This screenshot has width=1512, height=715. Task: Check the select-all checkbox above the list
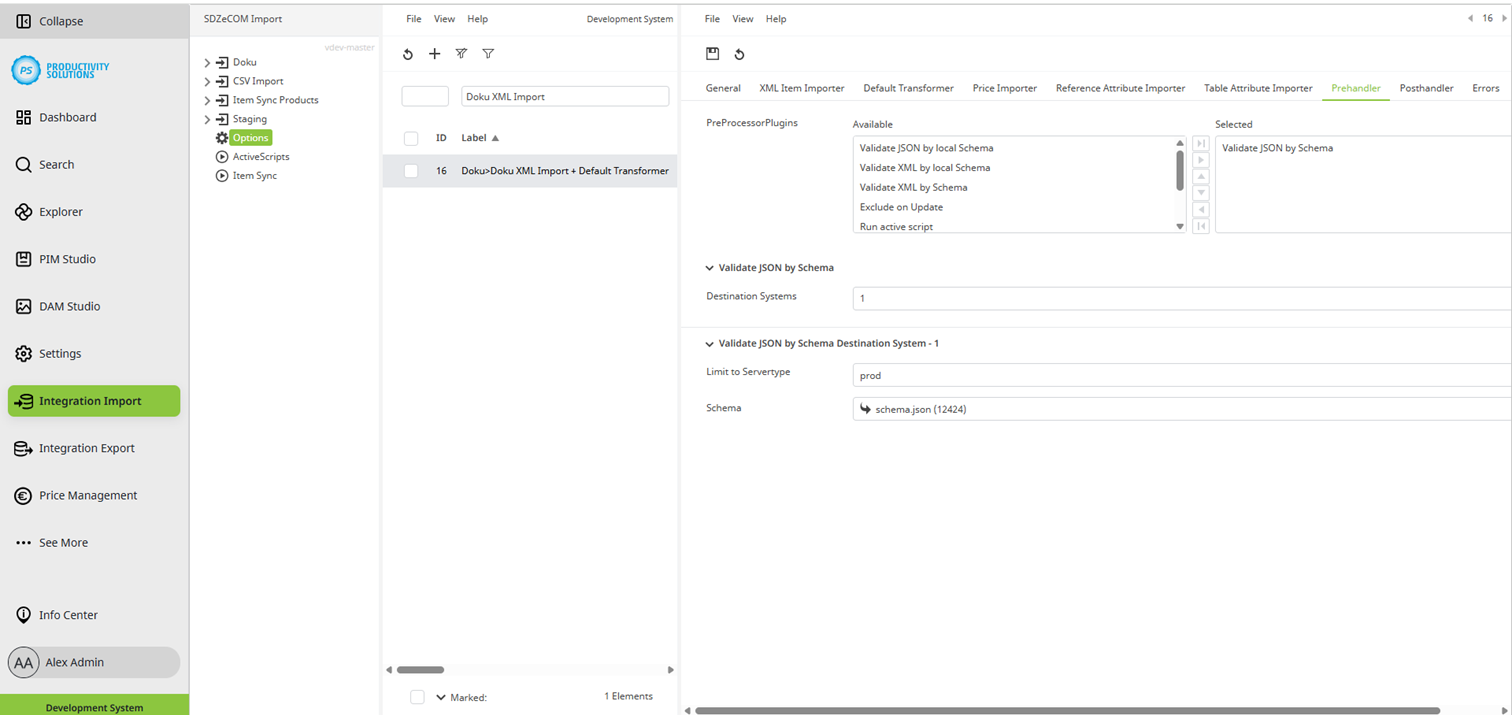coord(410,138)
